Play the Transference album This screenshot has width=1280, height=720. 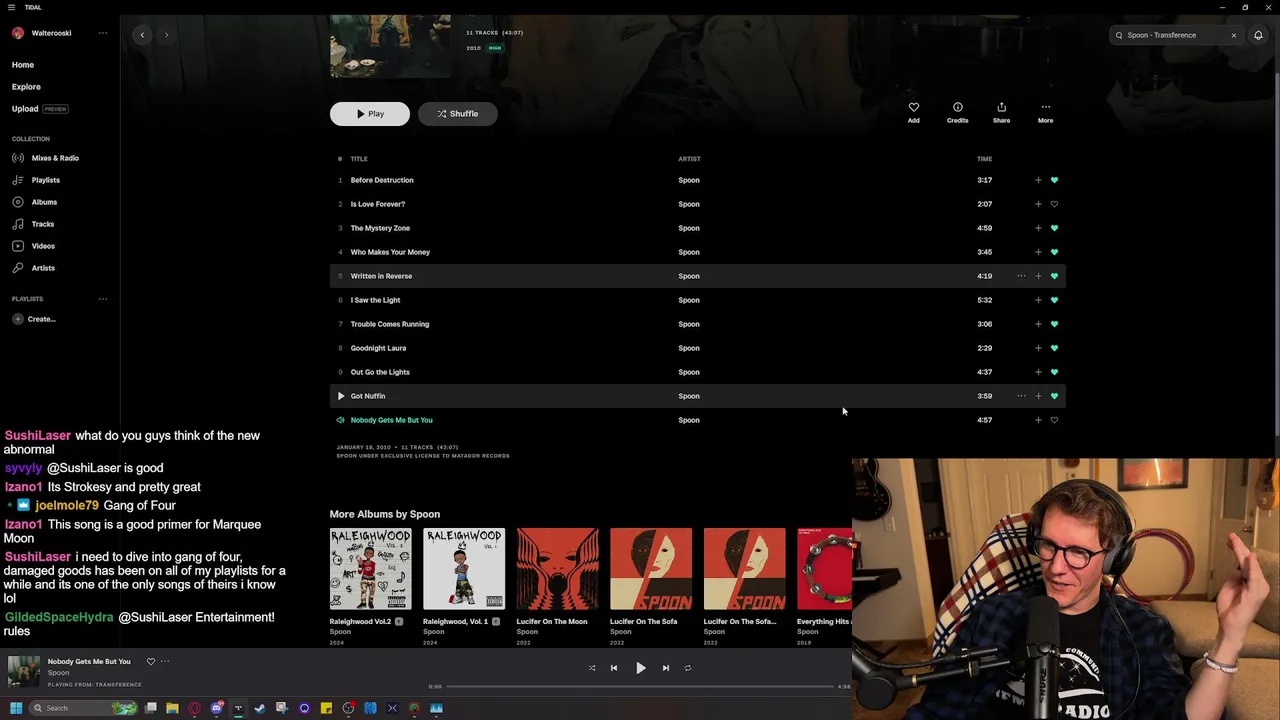tap(370, 114)
